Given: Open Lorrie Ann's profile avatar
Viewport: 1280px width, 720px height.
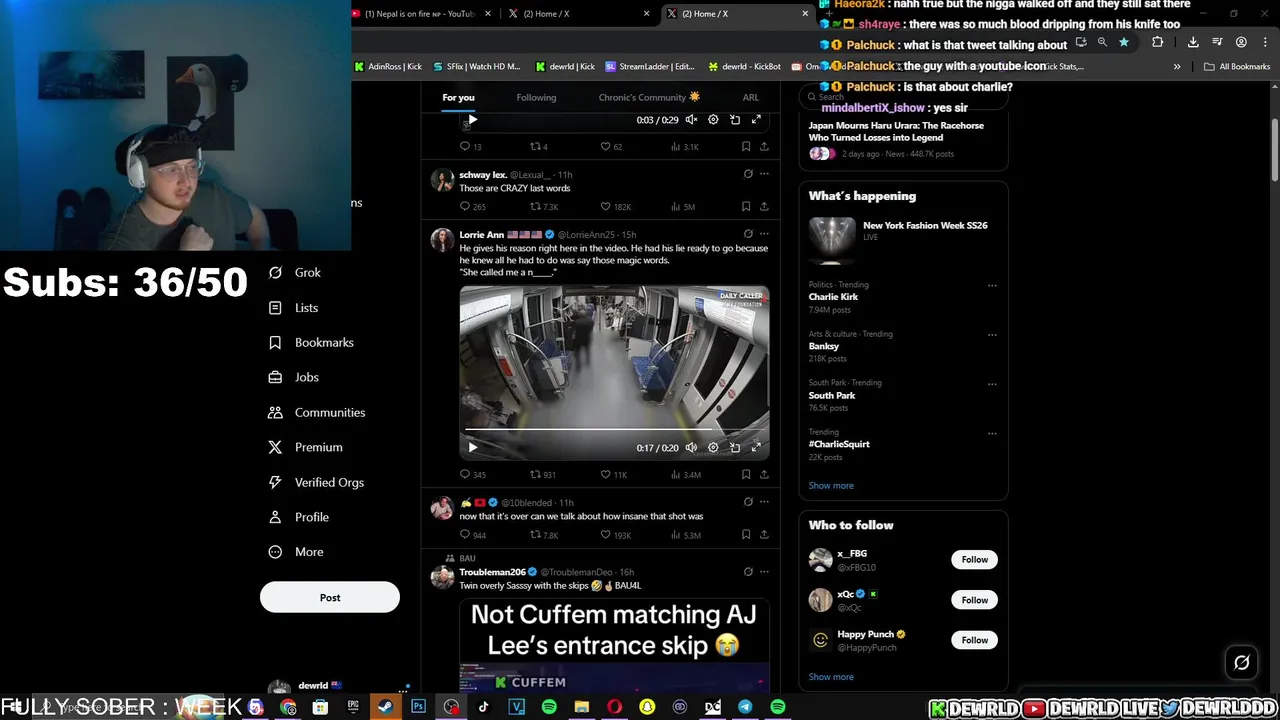Looking at the screenshot, I should click(x=442, y=240).
